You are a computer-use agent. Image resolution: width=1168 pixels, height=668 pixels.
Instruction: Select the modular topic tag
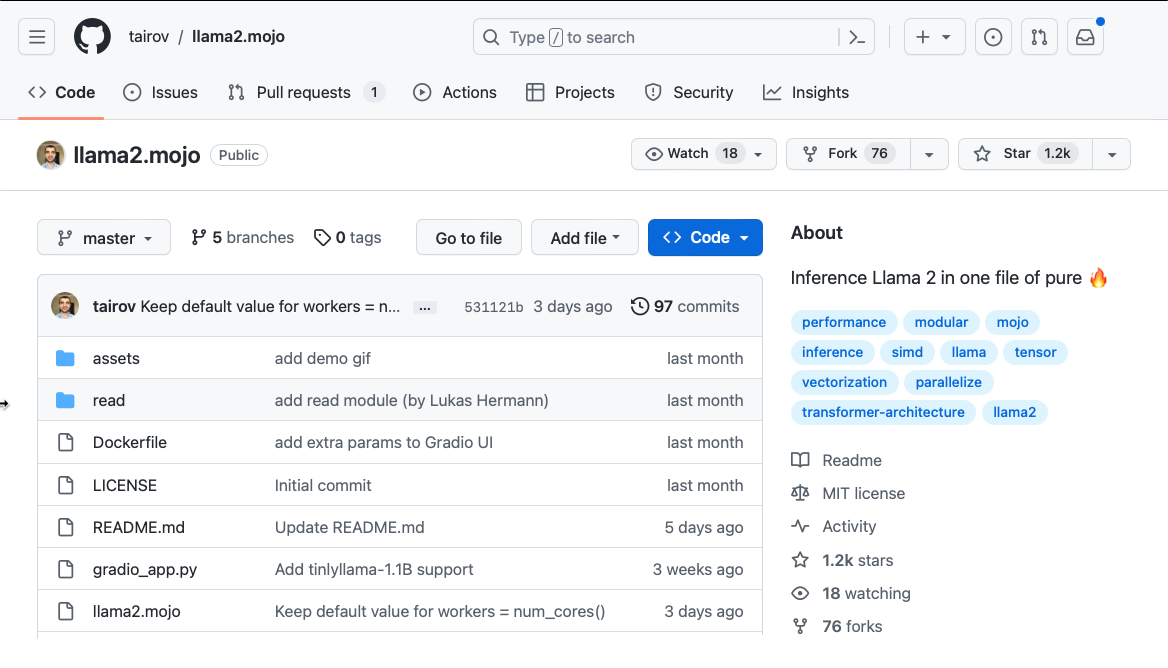click(941, 322)
